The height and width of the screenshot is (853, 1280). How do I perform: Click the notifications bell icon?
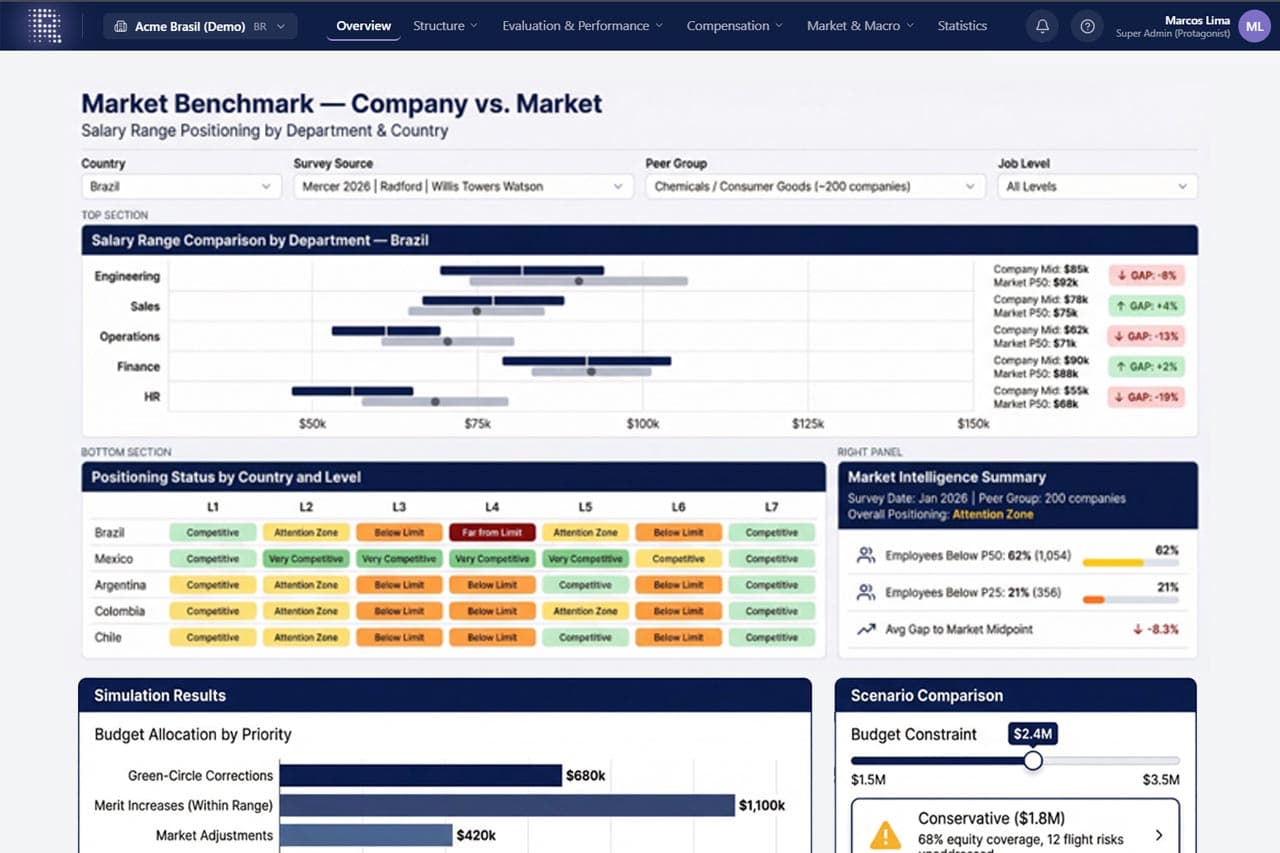pyautogui.click(x=1041, y=26)
